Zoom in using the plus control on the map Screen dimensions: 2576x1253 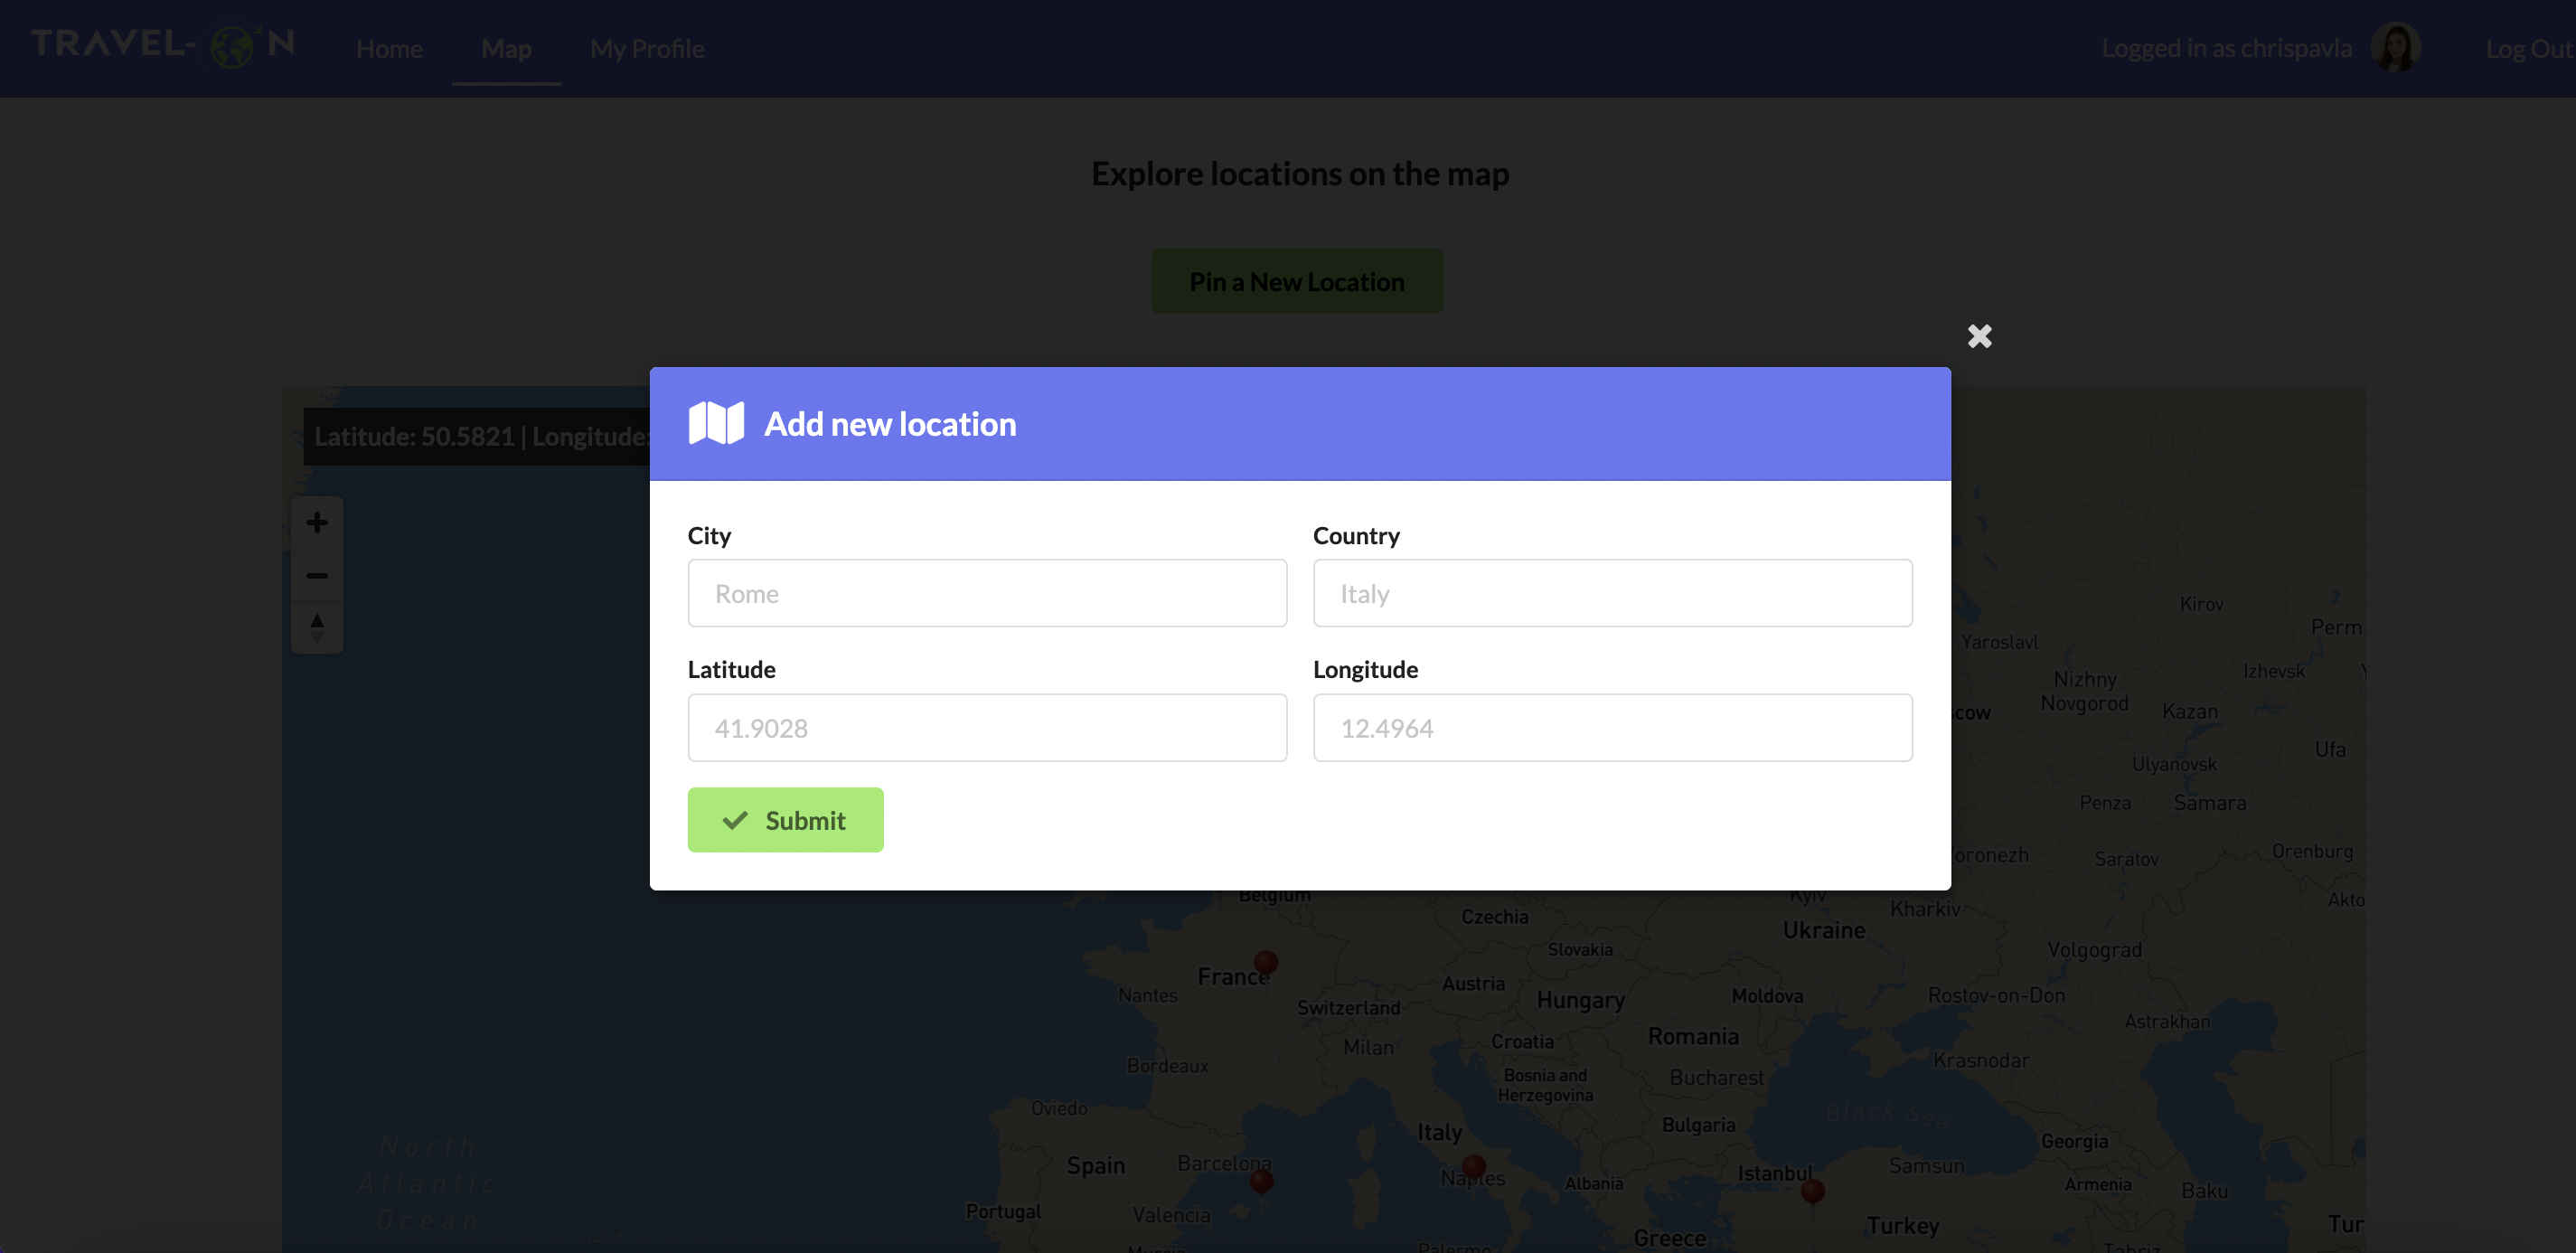point(316,521)
